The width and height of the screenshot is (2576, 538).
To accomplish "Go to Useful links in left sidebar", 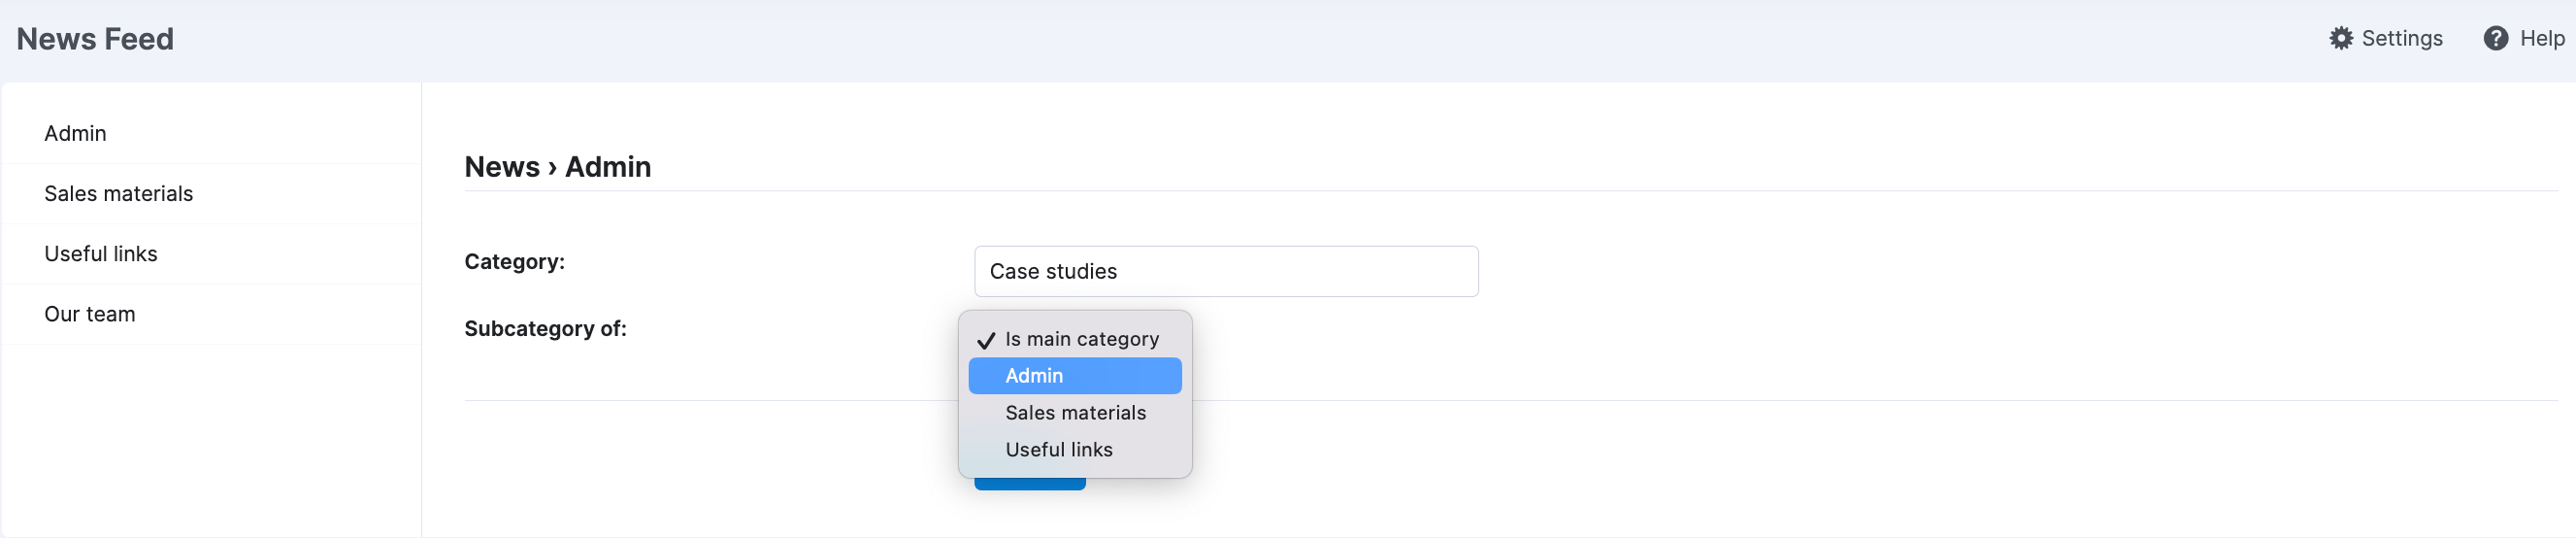I will 100,253.
